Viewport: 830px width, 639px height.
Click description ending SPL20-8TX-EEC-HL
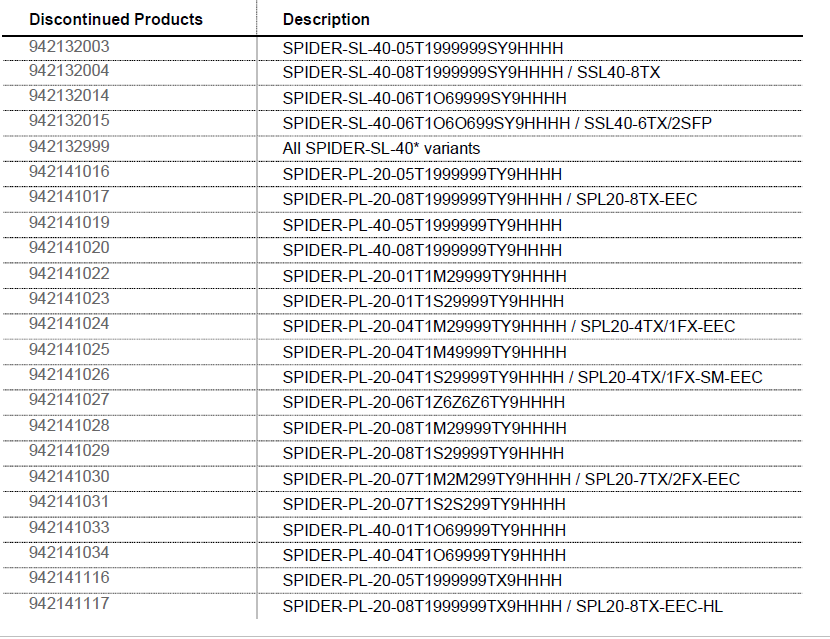click(502, 606)
